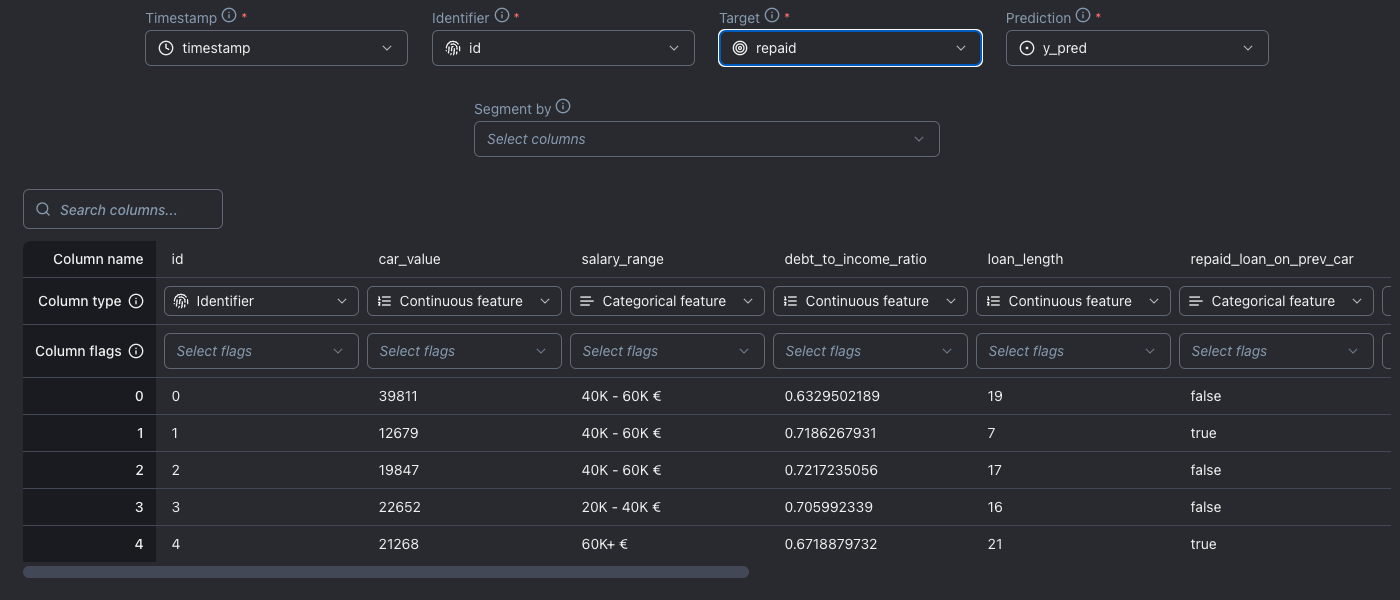Click the info icon beside Identifier label

pos(502,16)
